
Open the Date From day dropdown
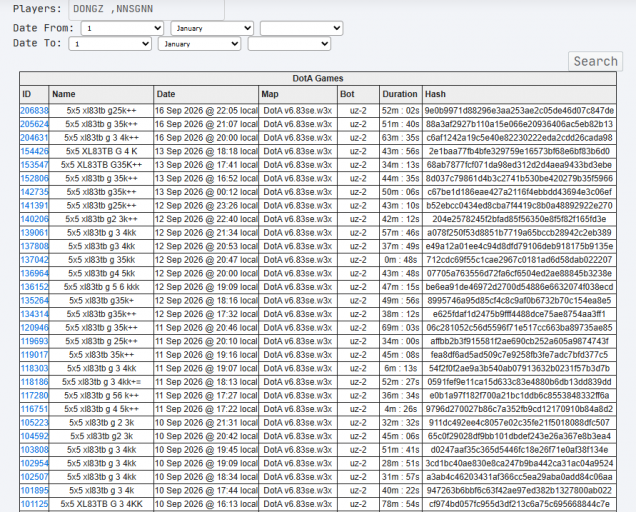[x=122, y=28]
